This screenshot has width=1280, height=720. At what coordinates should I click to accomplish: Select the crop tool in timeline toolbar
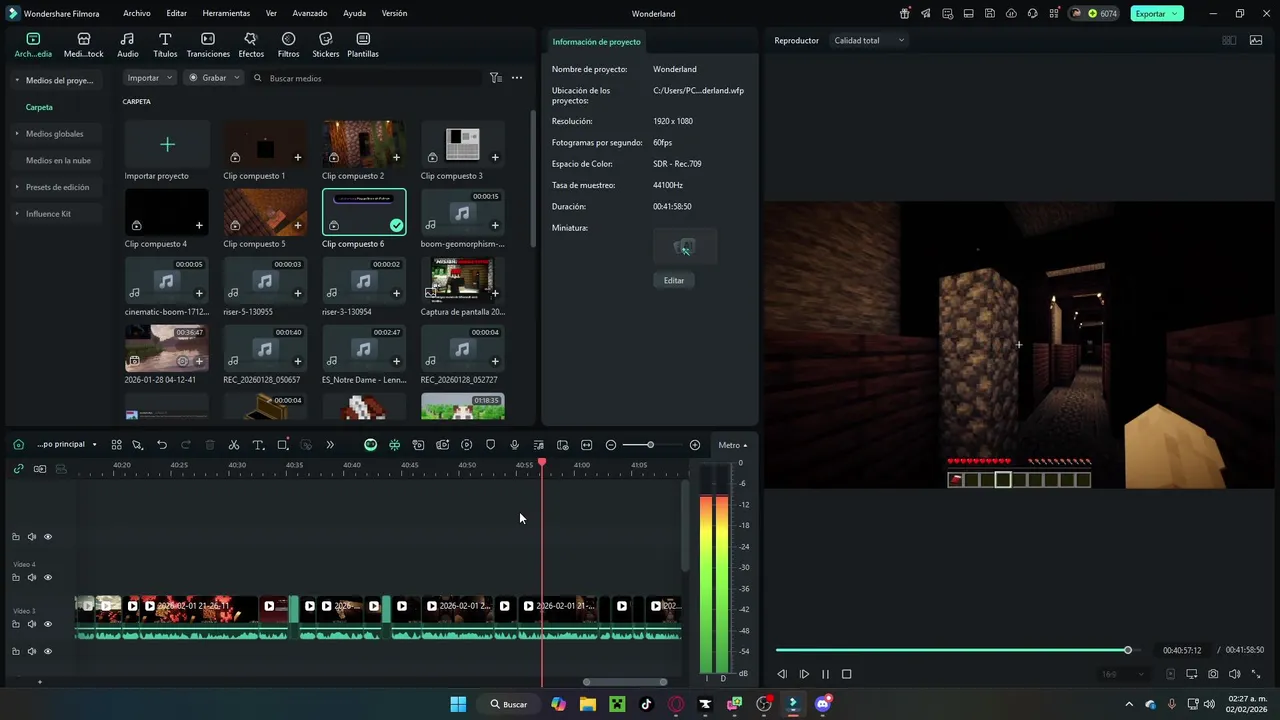pos(283,445)
